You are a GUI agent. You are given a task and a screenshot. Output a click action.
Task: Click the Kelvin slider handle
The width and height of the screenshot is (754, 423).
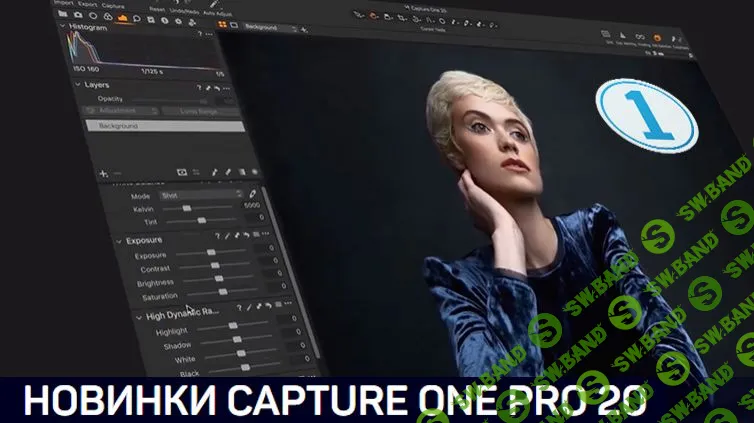click(x=187, y=208)
